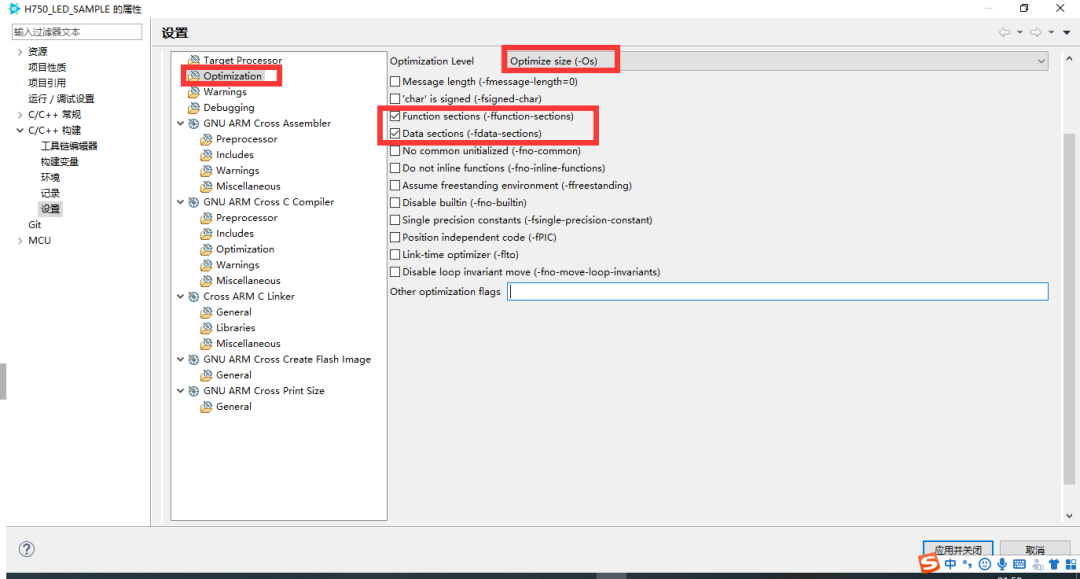Select 构建变量 in the sidebar
The width and height of the screenshot is (1080, 579).
[x=59, y=162]
